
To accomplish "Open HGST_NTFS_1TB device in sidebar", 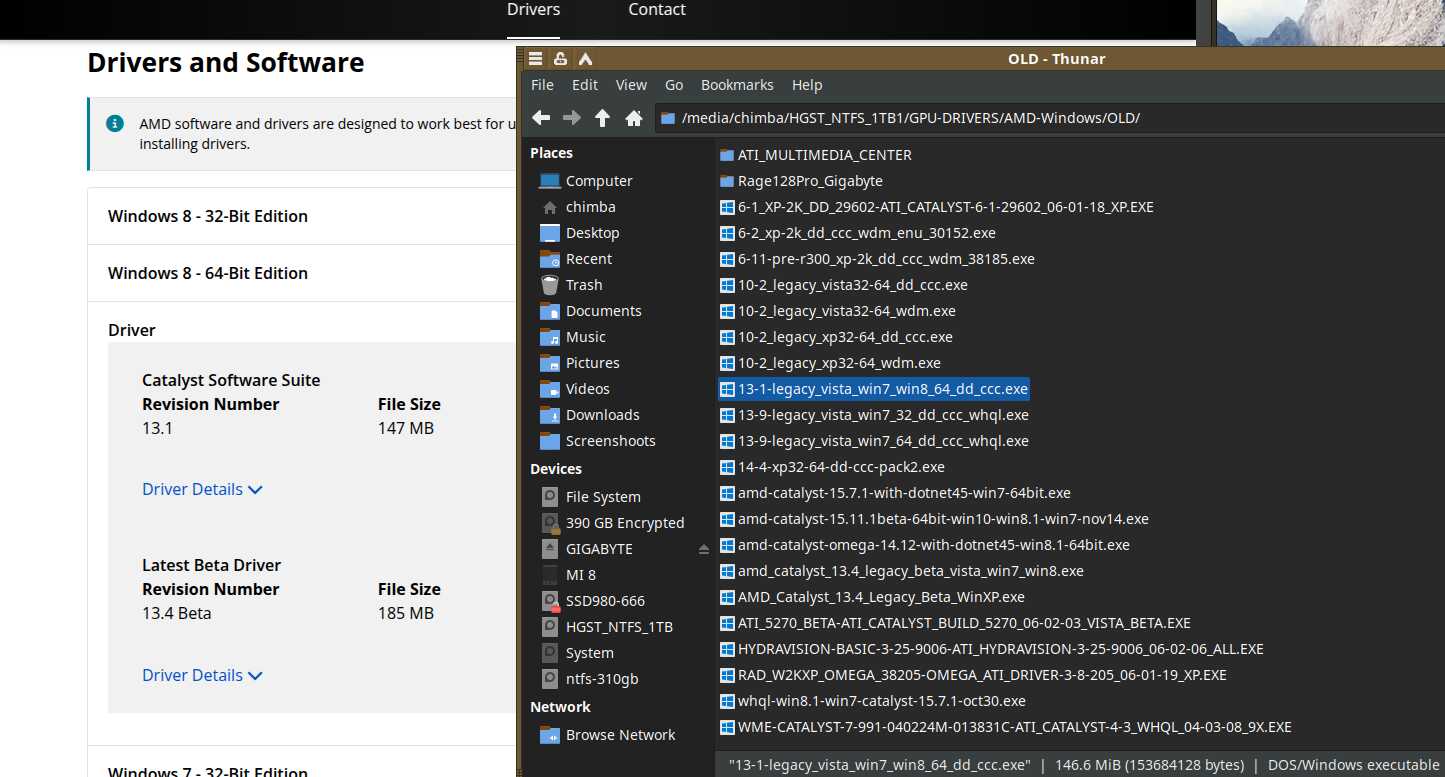I will pyautogui.click(x=618, y=627).
